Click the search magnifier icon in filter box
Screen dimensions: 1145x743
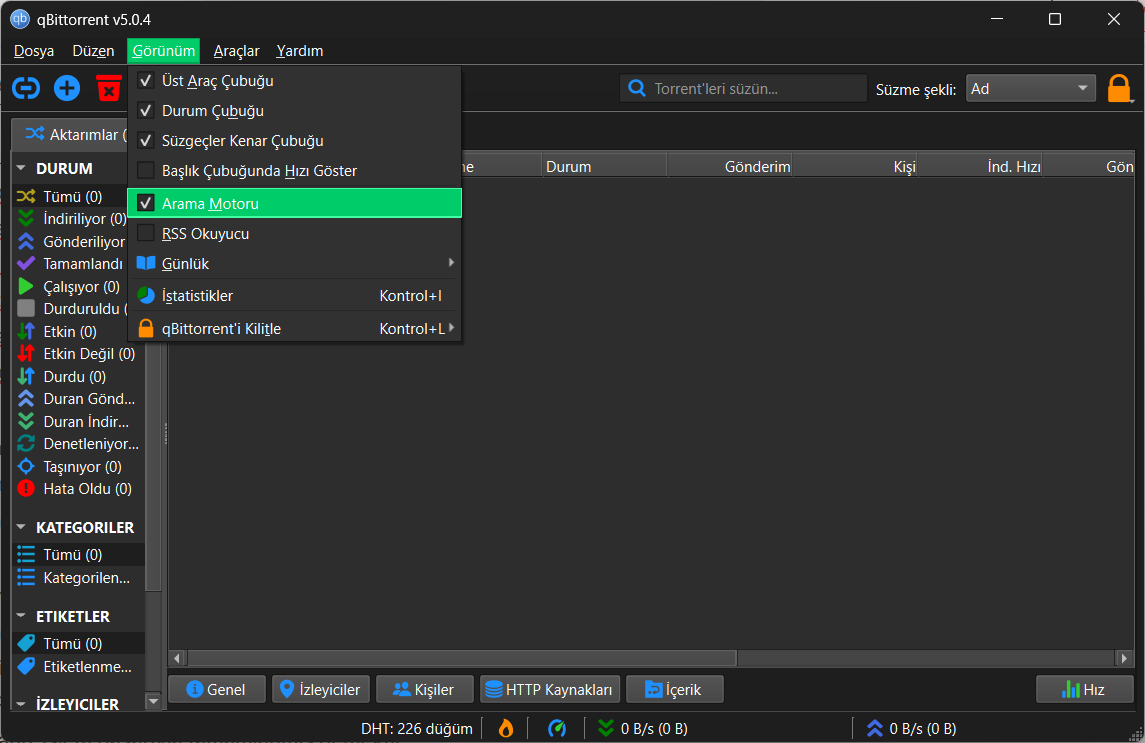(x=637, y=88)
